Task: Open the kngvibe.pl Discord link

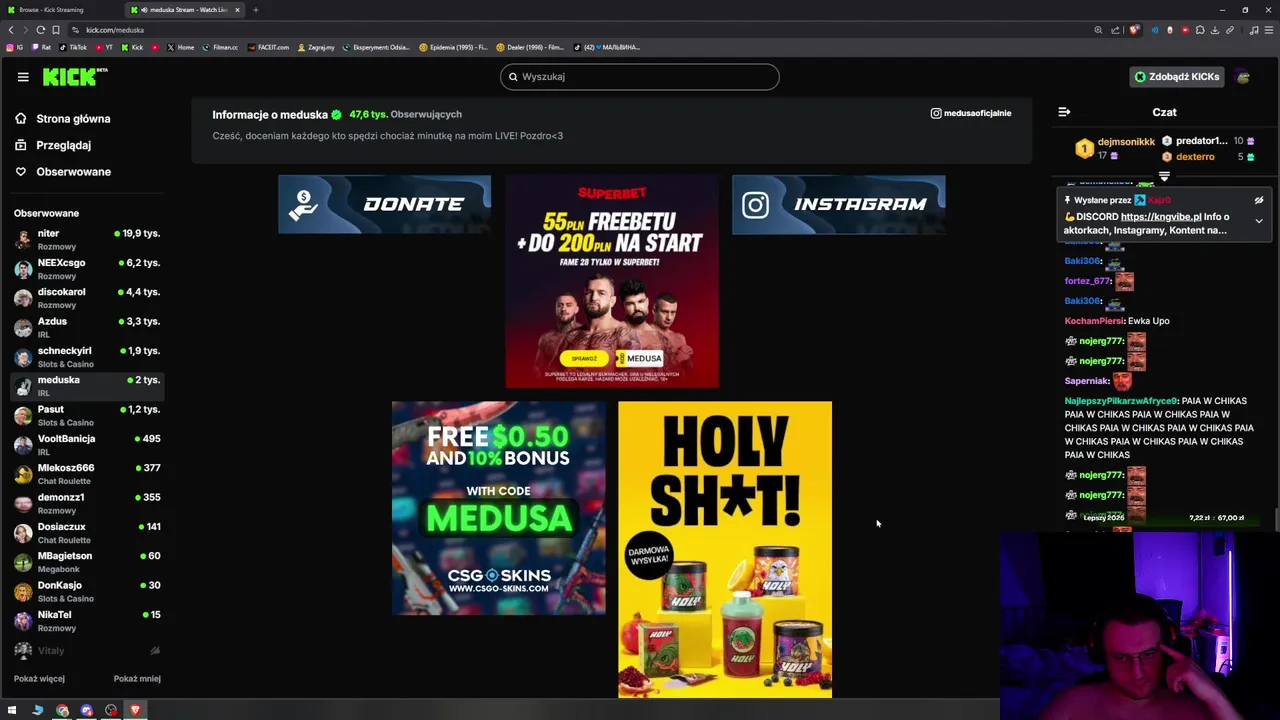Action: pos(1161,217)
